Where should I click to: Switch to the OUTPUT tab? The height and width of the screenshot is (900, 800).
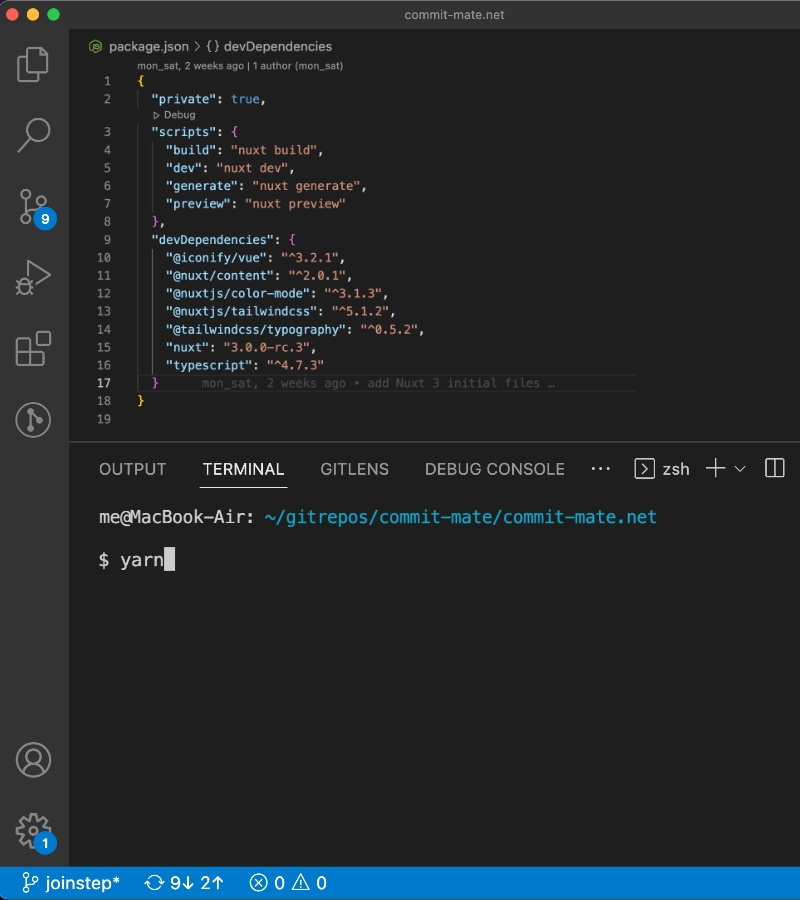pyautogui.click(x=132, y=469)
